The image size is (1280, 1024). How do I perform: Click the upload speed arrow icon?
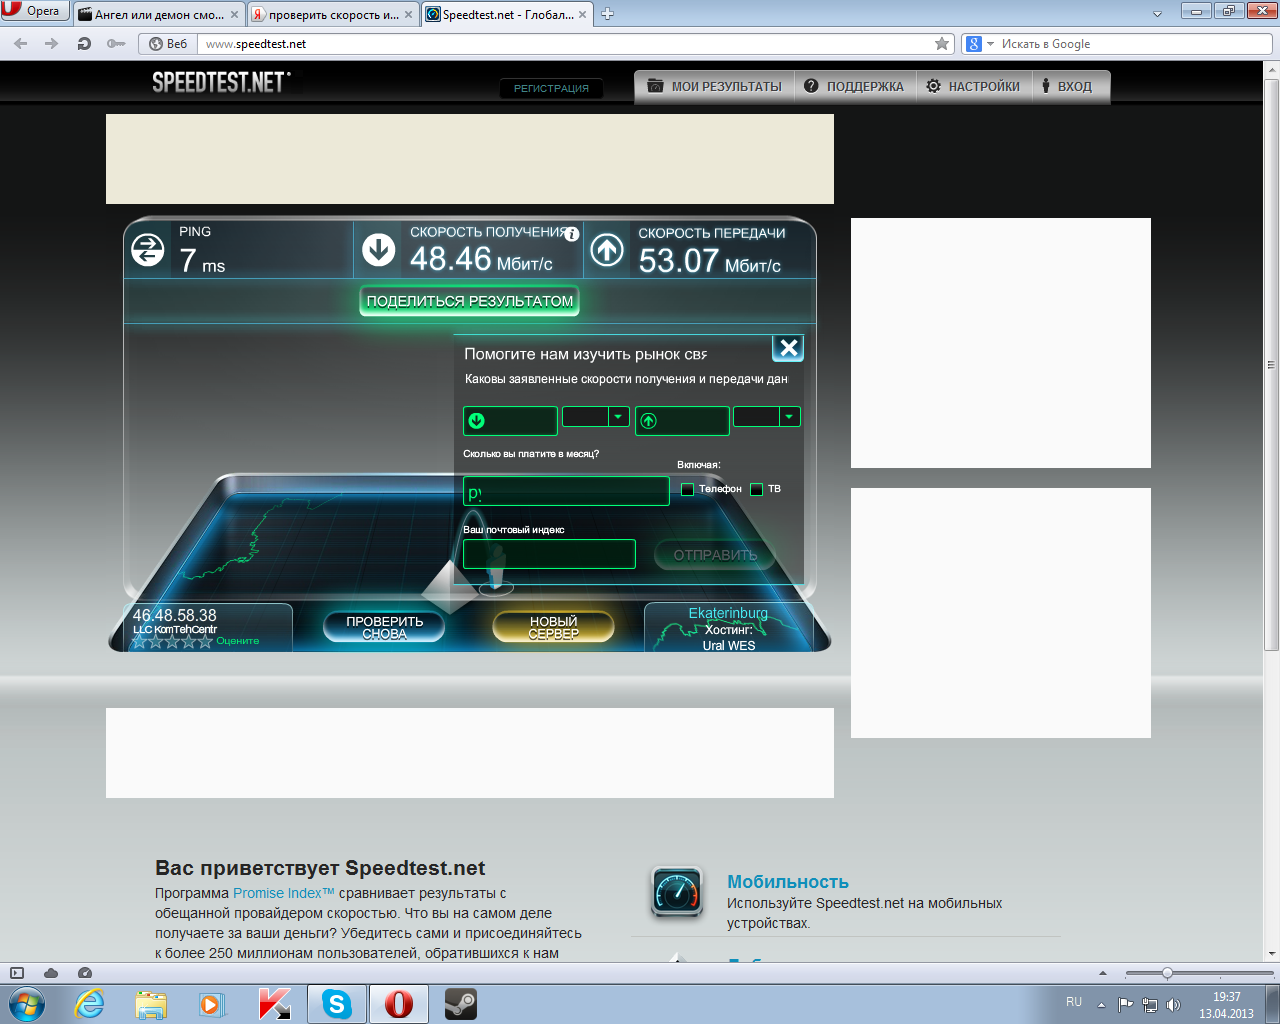point(607,250)
